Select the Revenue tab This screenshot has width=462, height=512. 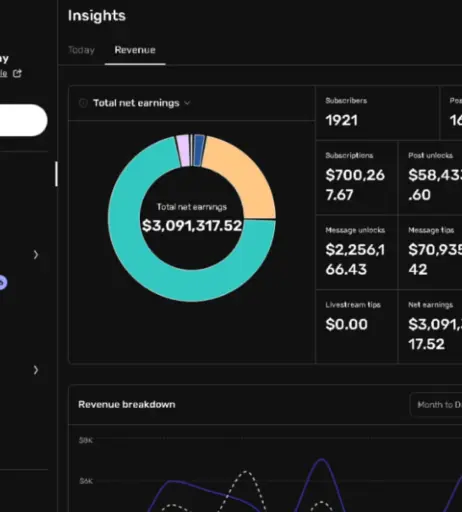pyautogui.click(x=135, y=50)
